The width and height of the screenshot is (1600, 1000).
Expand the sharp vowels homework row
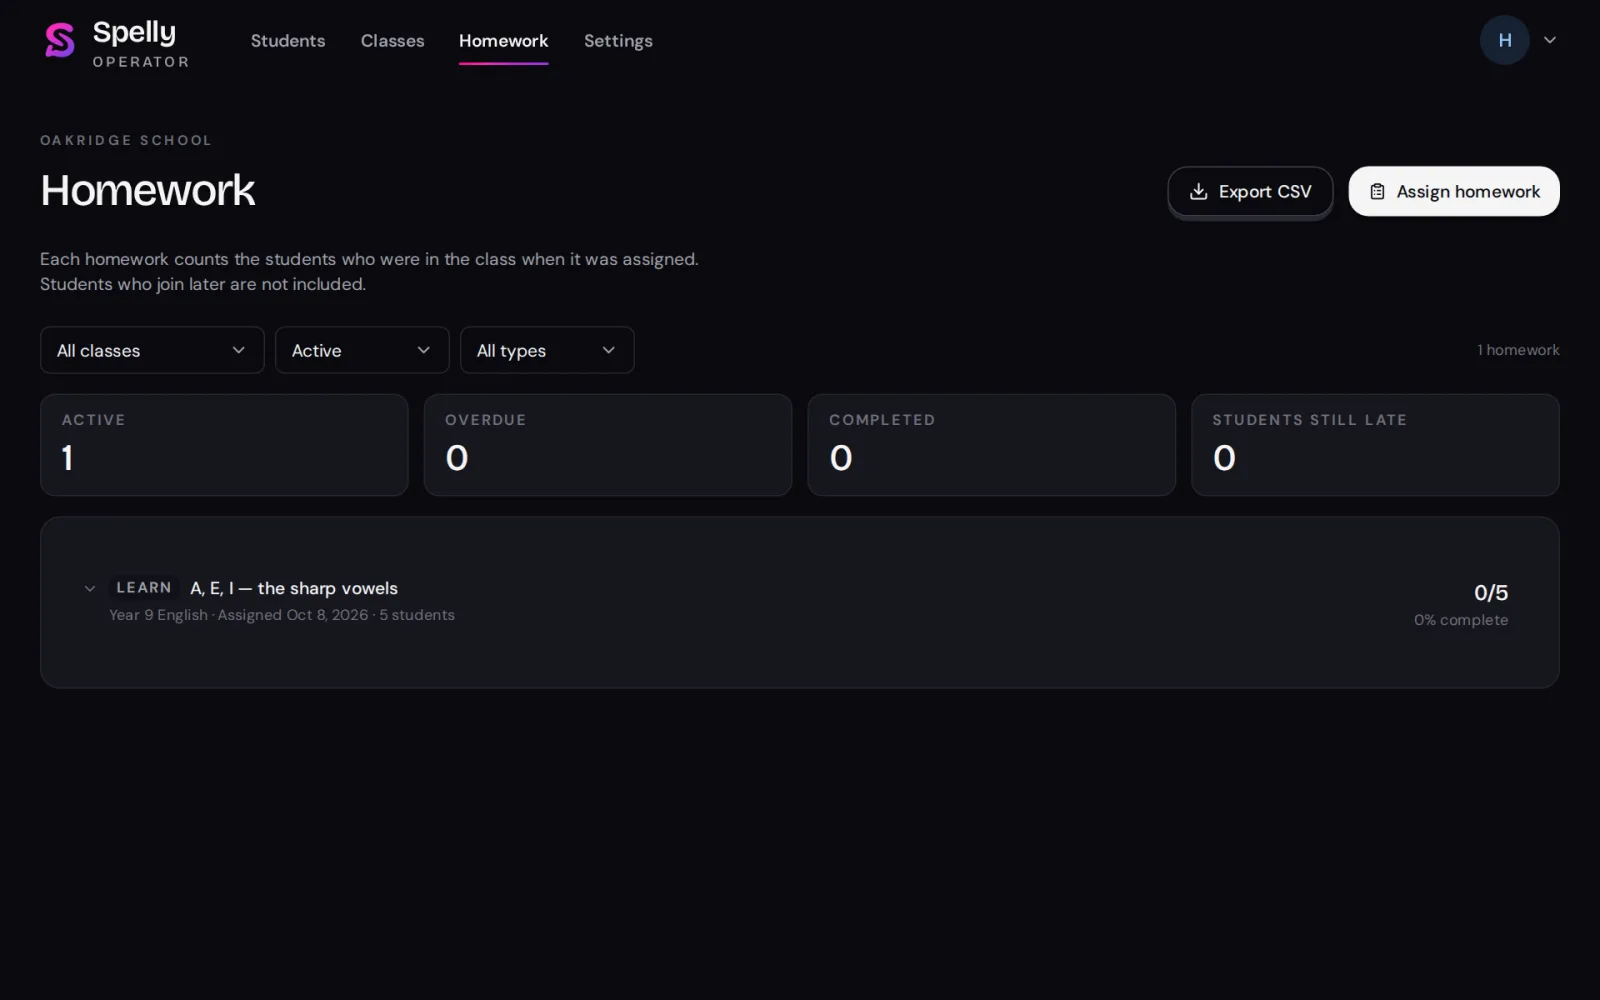click(90, 588)
